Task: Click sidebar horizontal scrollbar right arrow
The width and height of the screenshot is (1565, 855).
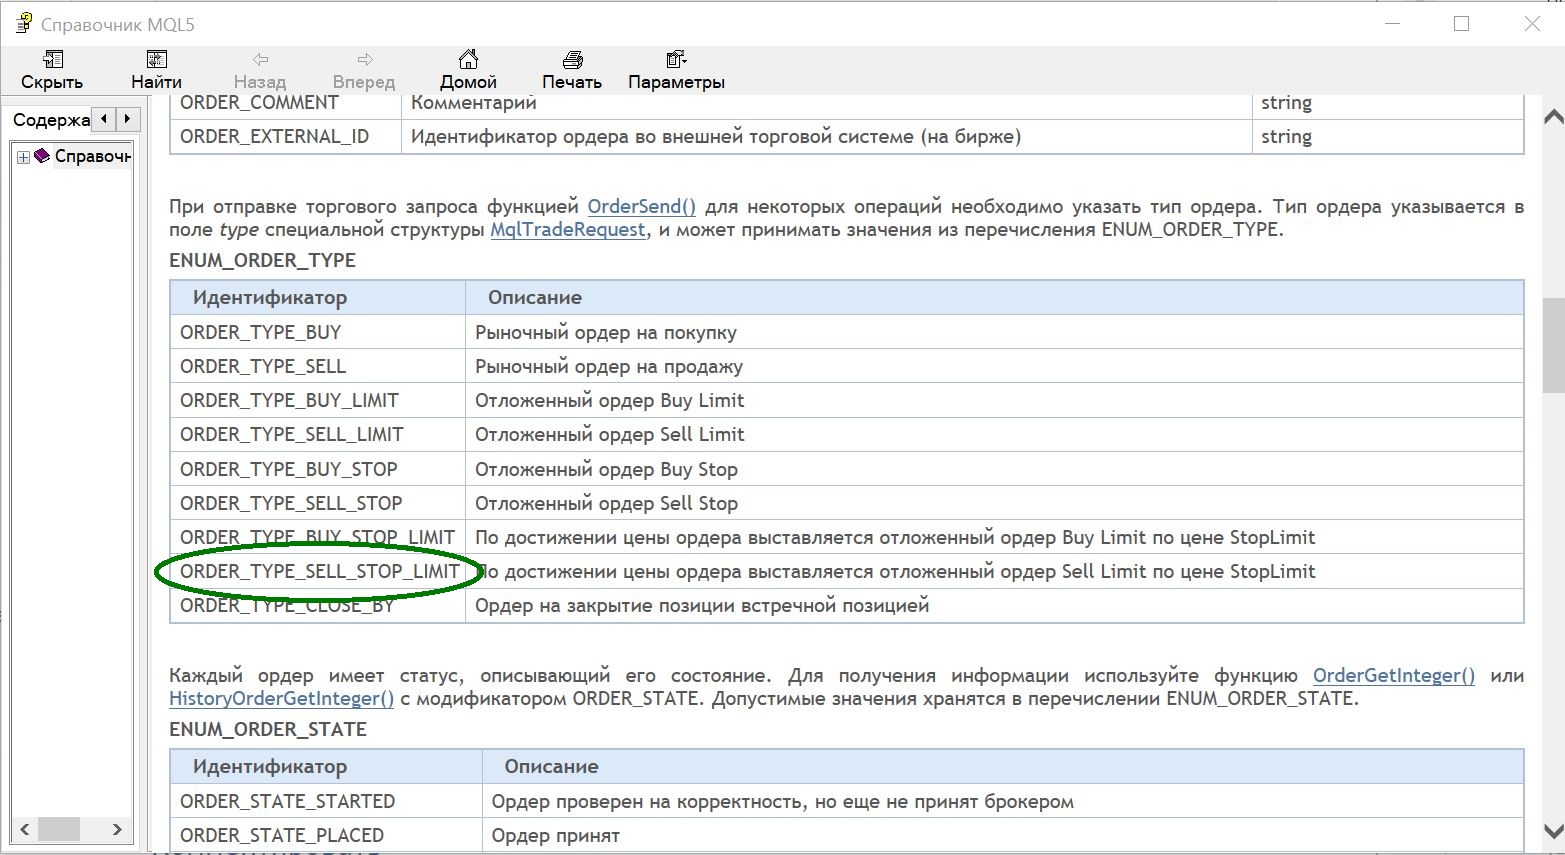Action: tap(117, 829)
